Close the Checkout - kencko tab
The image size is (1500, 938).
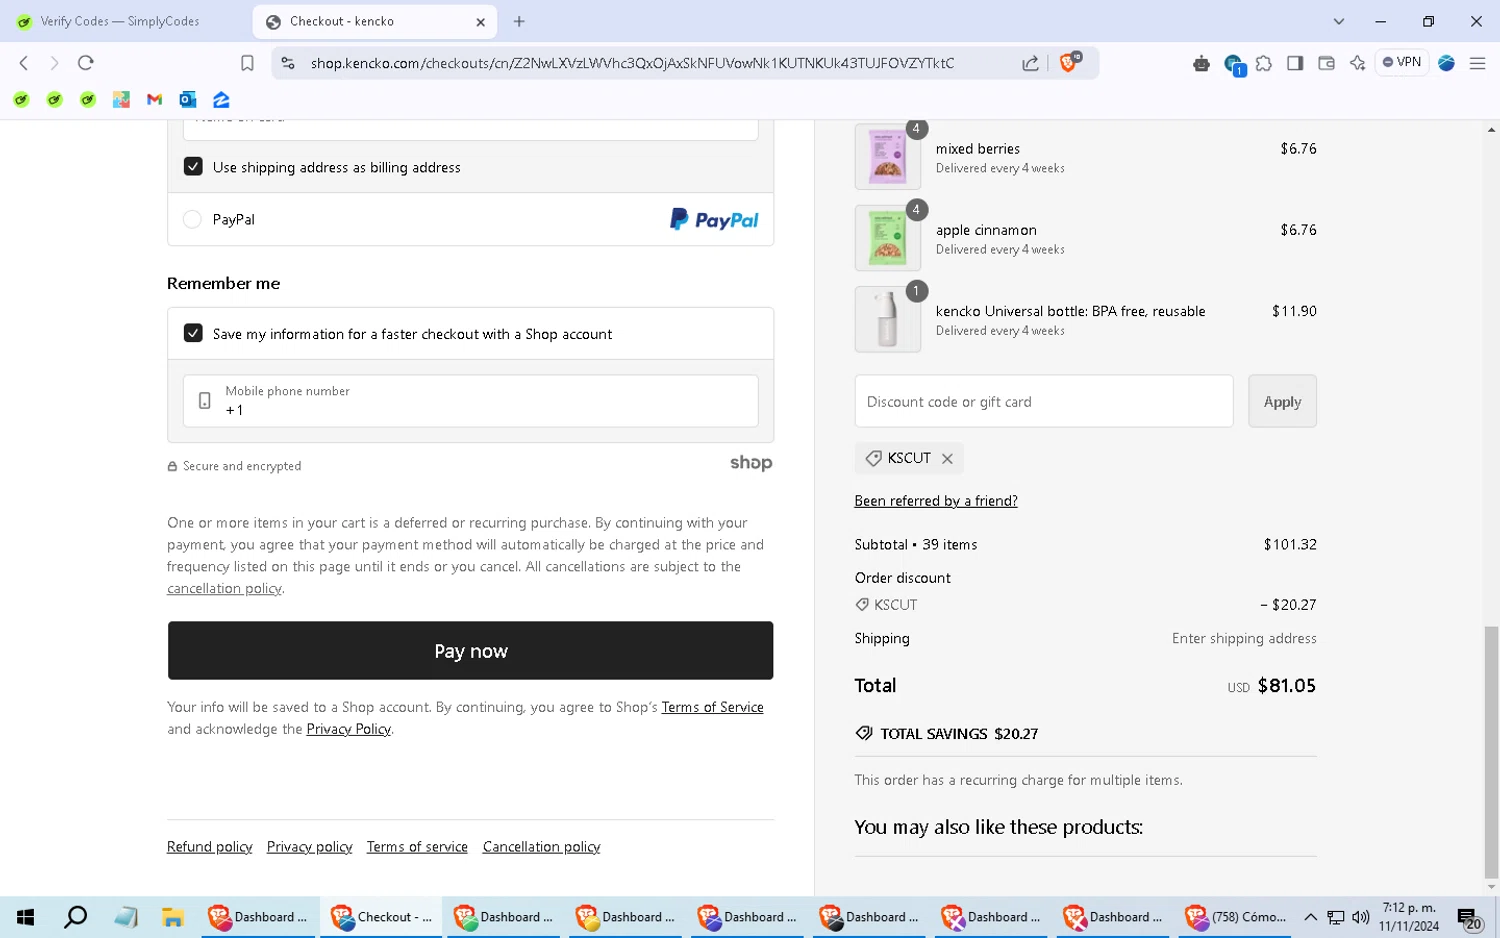point(480,21)
